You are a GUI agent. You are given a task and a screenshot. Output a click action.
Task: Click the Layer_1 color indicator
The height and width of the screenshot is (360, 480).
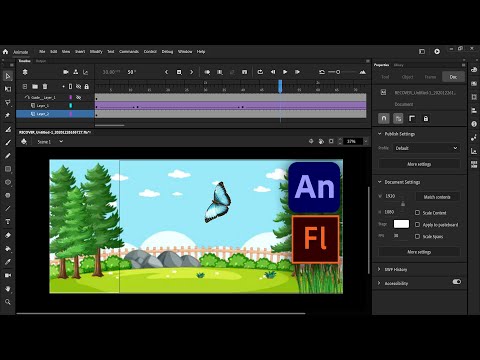click(71, 106)
